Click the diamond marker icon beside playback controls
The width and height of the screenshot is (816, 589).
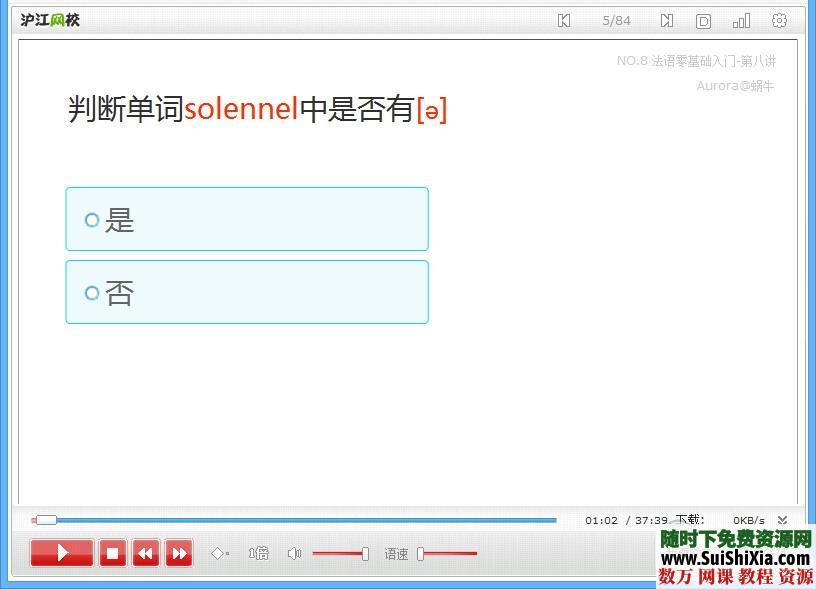[x=219, y=552]
